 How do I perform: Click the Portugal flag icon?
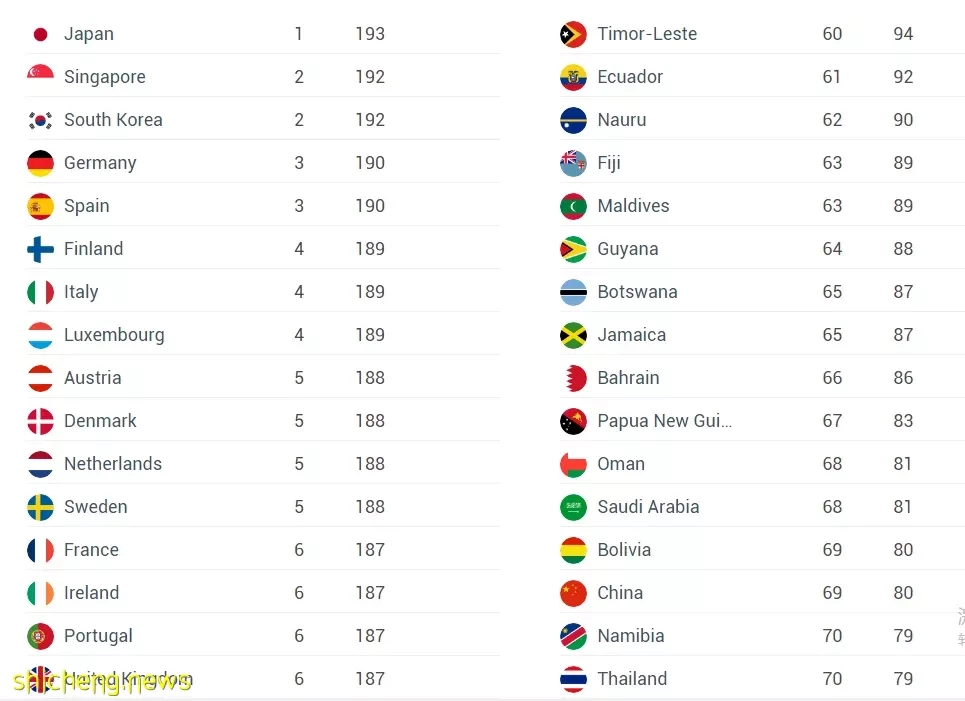(41, 636)
